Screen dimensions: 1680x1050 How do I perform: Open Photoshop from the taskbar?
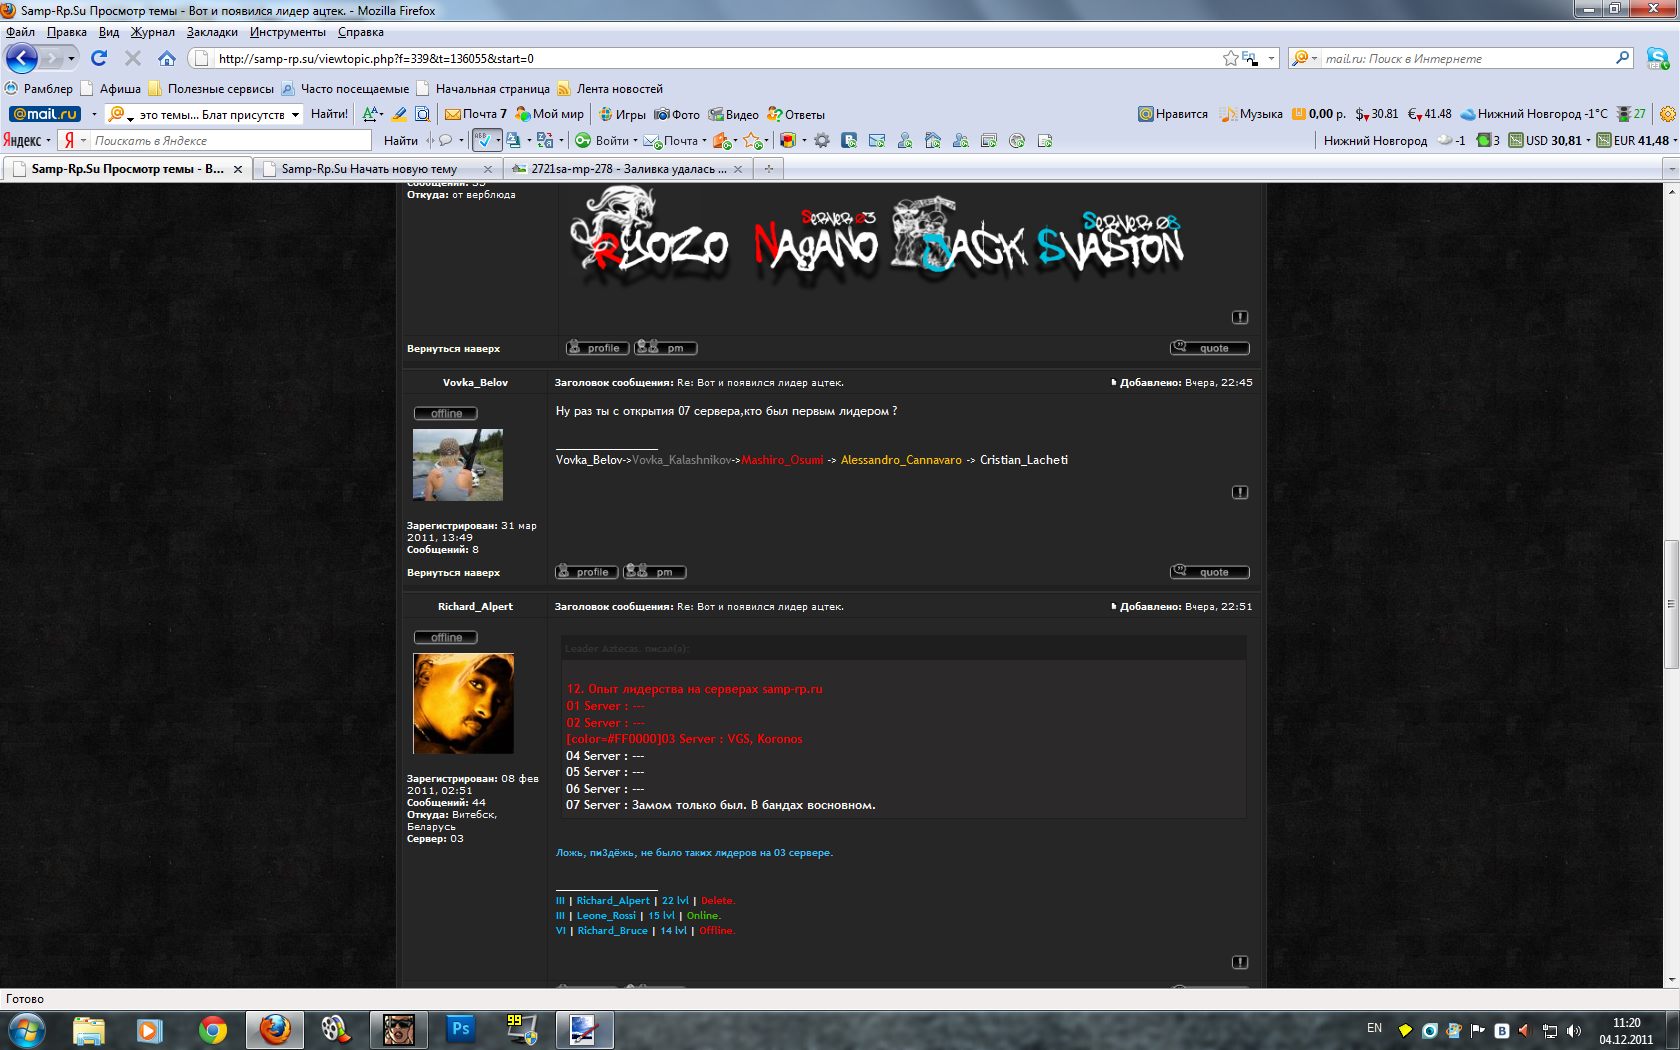[x=460, y=1030]
